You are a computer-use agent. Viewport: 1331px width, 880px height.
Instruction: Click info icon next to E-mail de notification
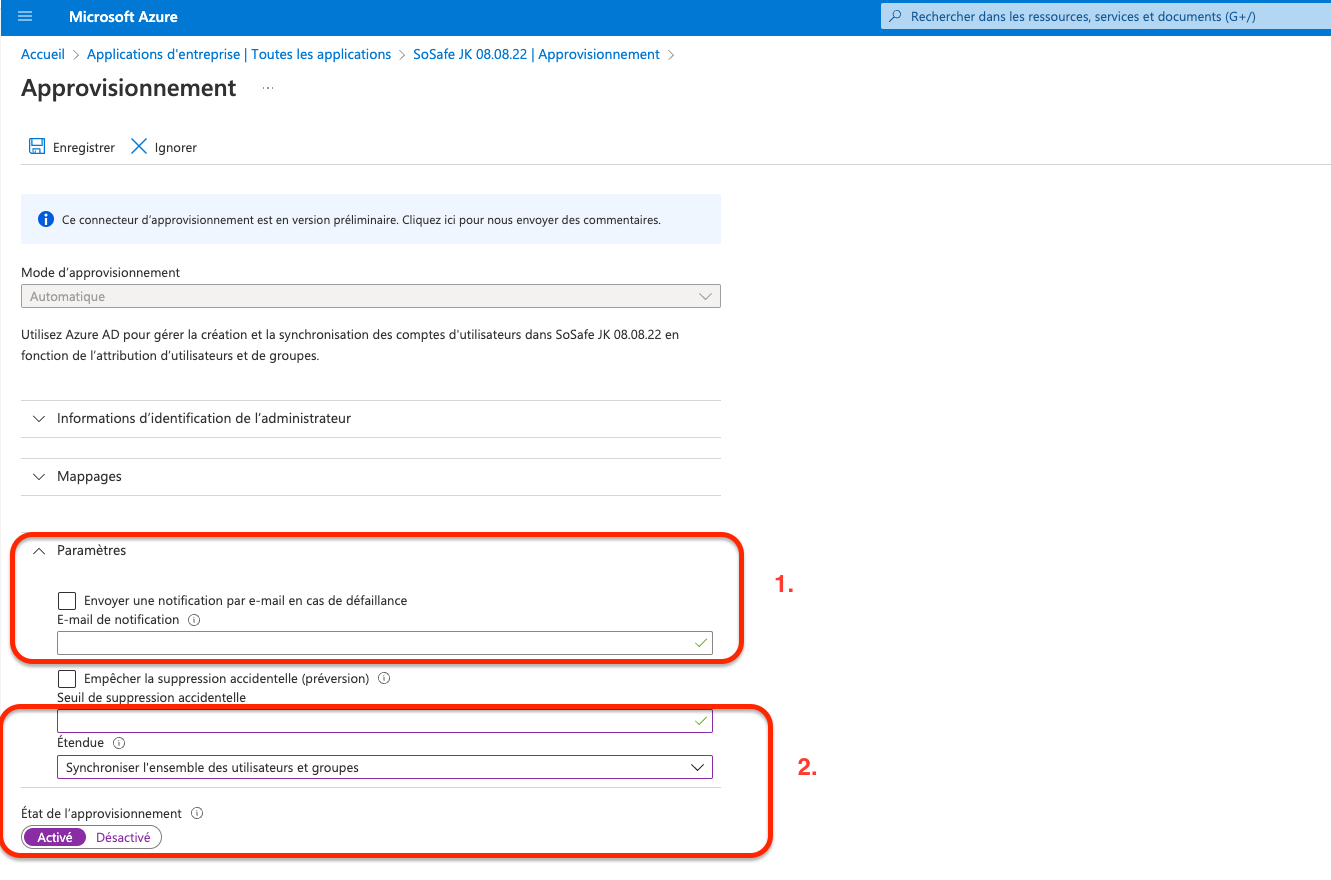(194, 620)
